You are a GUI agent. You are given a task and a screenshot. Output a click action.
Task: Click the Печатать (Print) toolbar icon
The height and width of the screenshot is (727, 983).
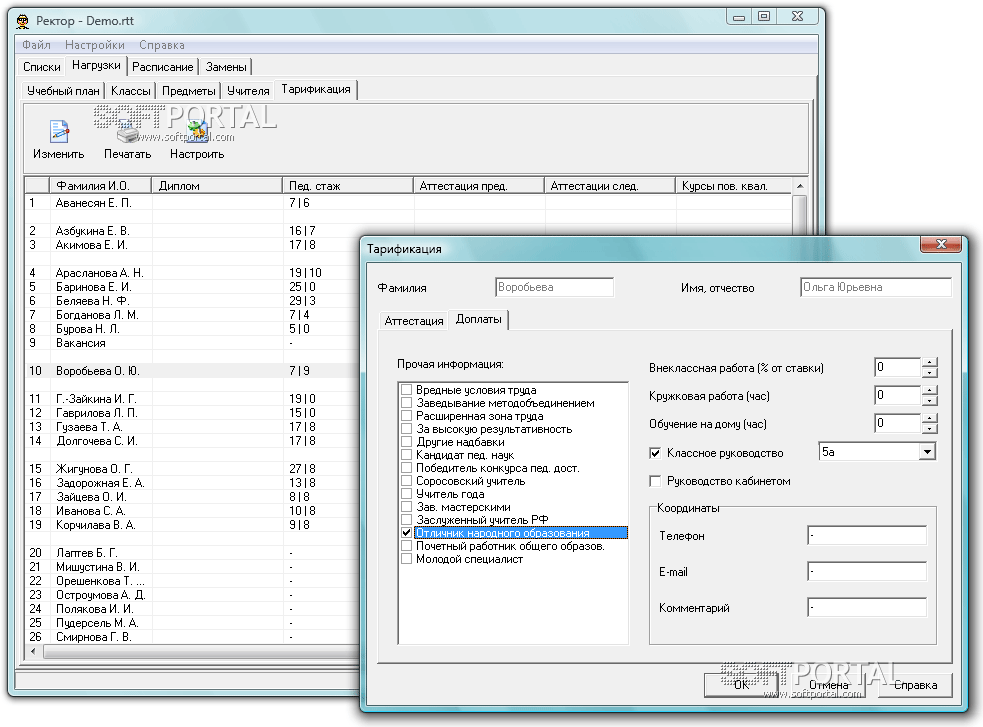pos(127,132)
